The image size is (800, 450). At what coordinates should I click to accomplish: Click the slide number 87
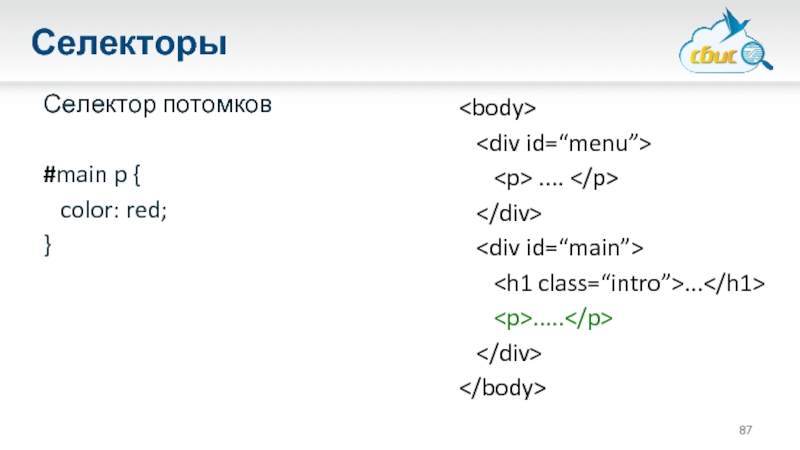coord(746,429)
